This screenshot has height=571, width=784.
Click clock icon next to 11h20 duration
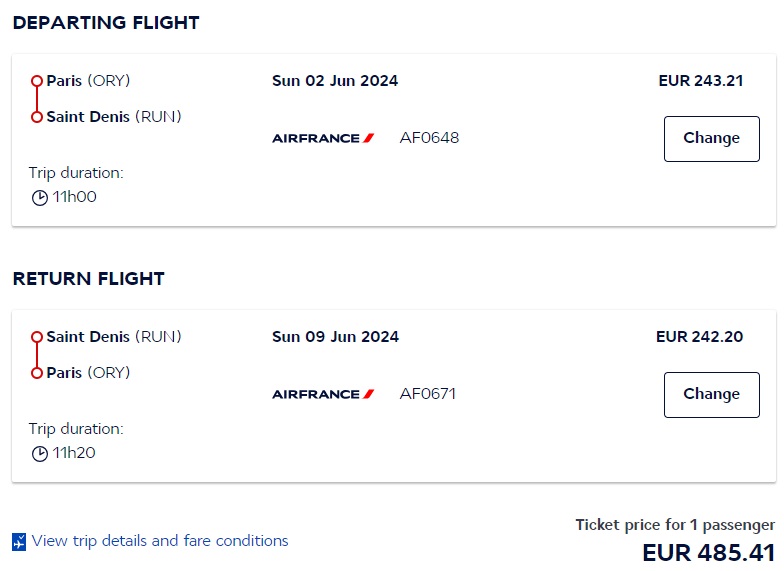tap(40, 454)
